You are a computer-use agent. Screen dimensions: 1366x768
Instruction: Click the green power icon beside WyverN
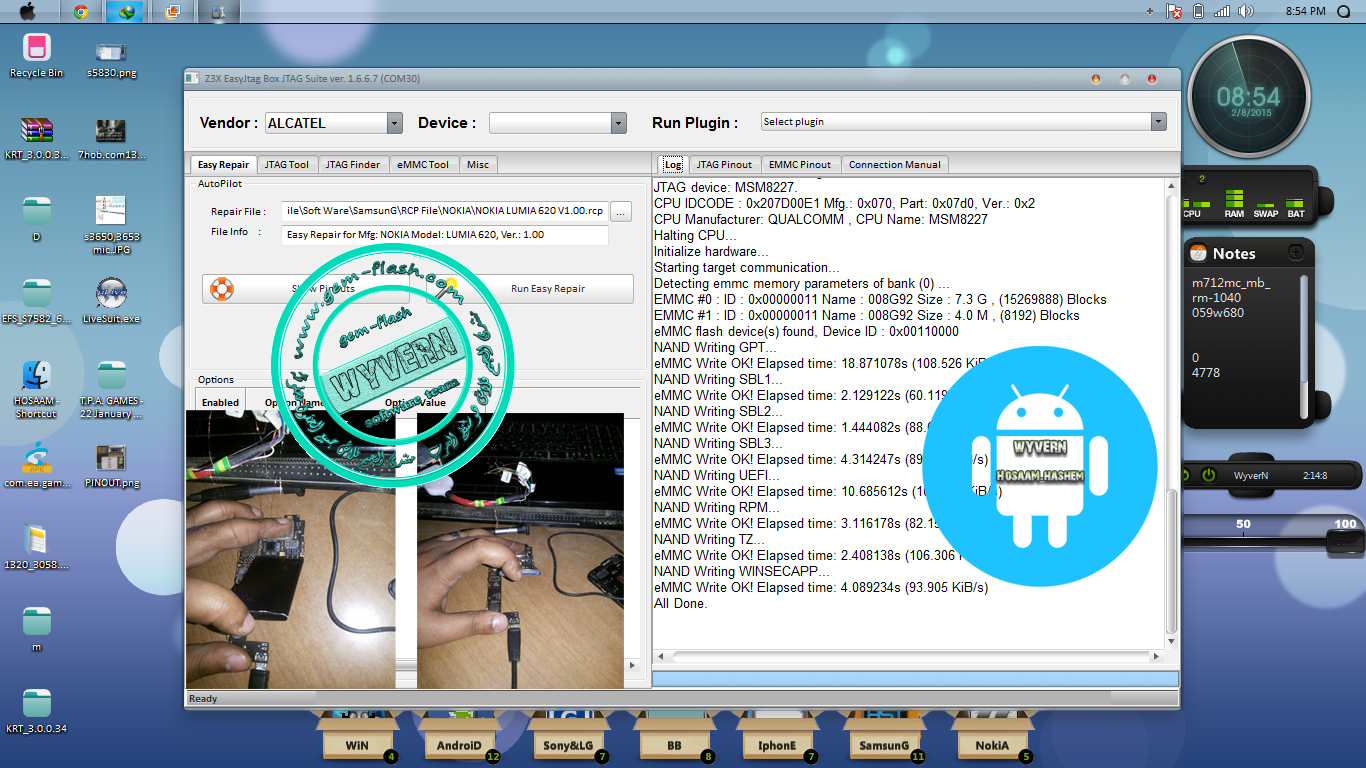[1208, 475]
